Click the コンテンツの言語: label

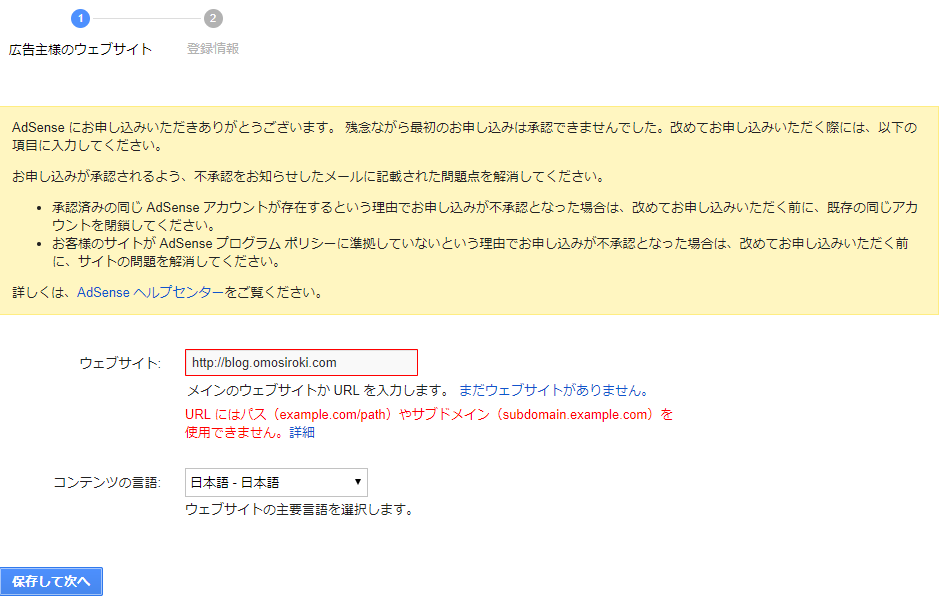coord(107,483)
